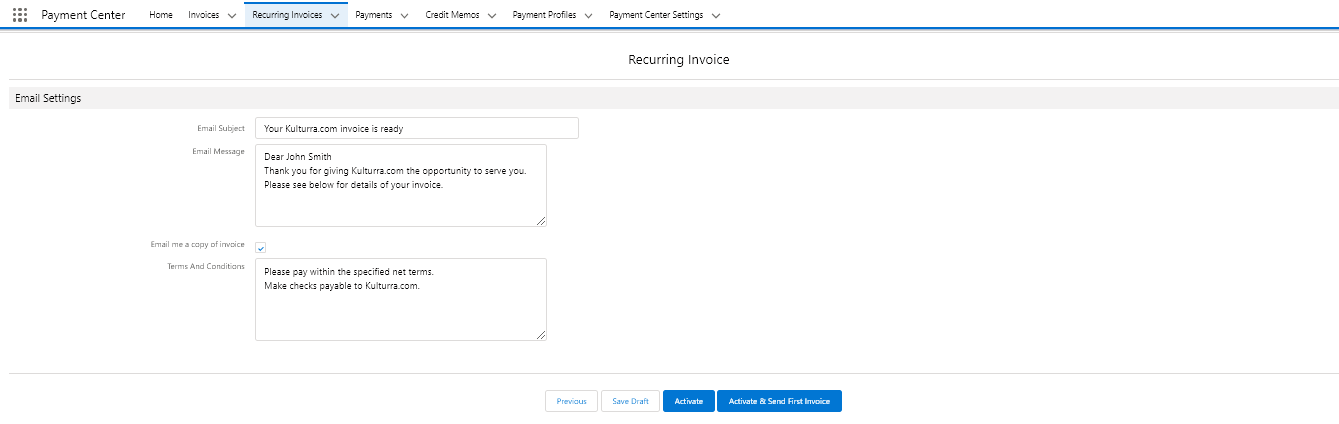Click the Activate button

tap(688, 401)
